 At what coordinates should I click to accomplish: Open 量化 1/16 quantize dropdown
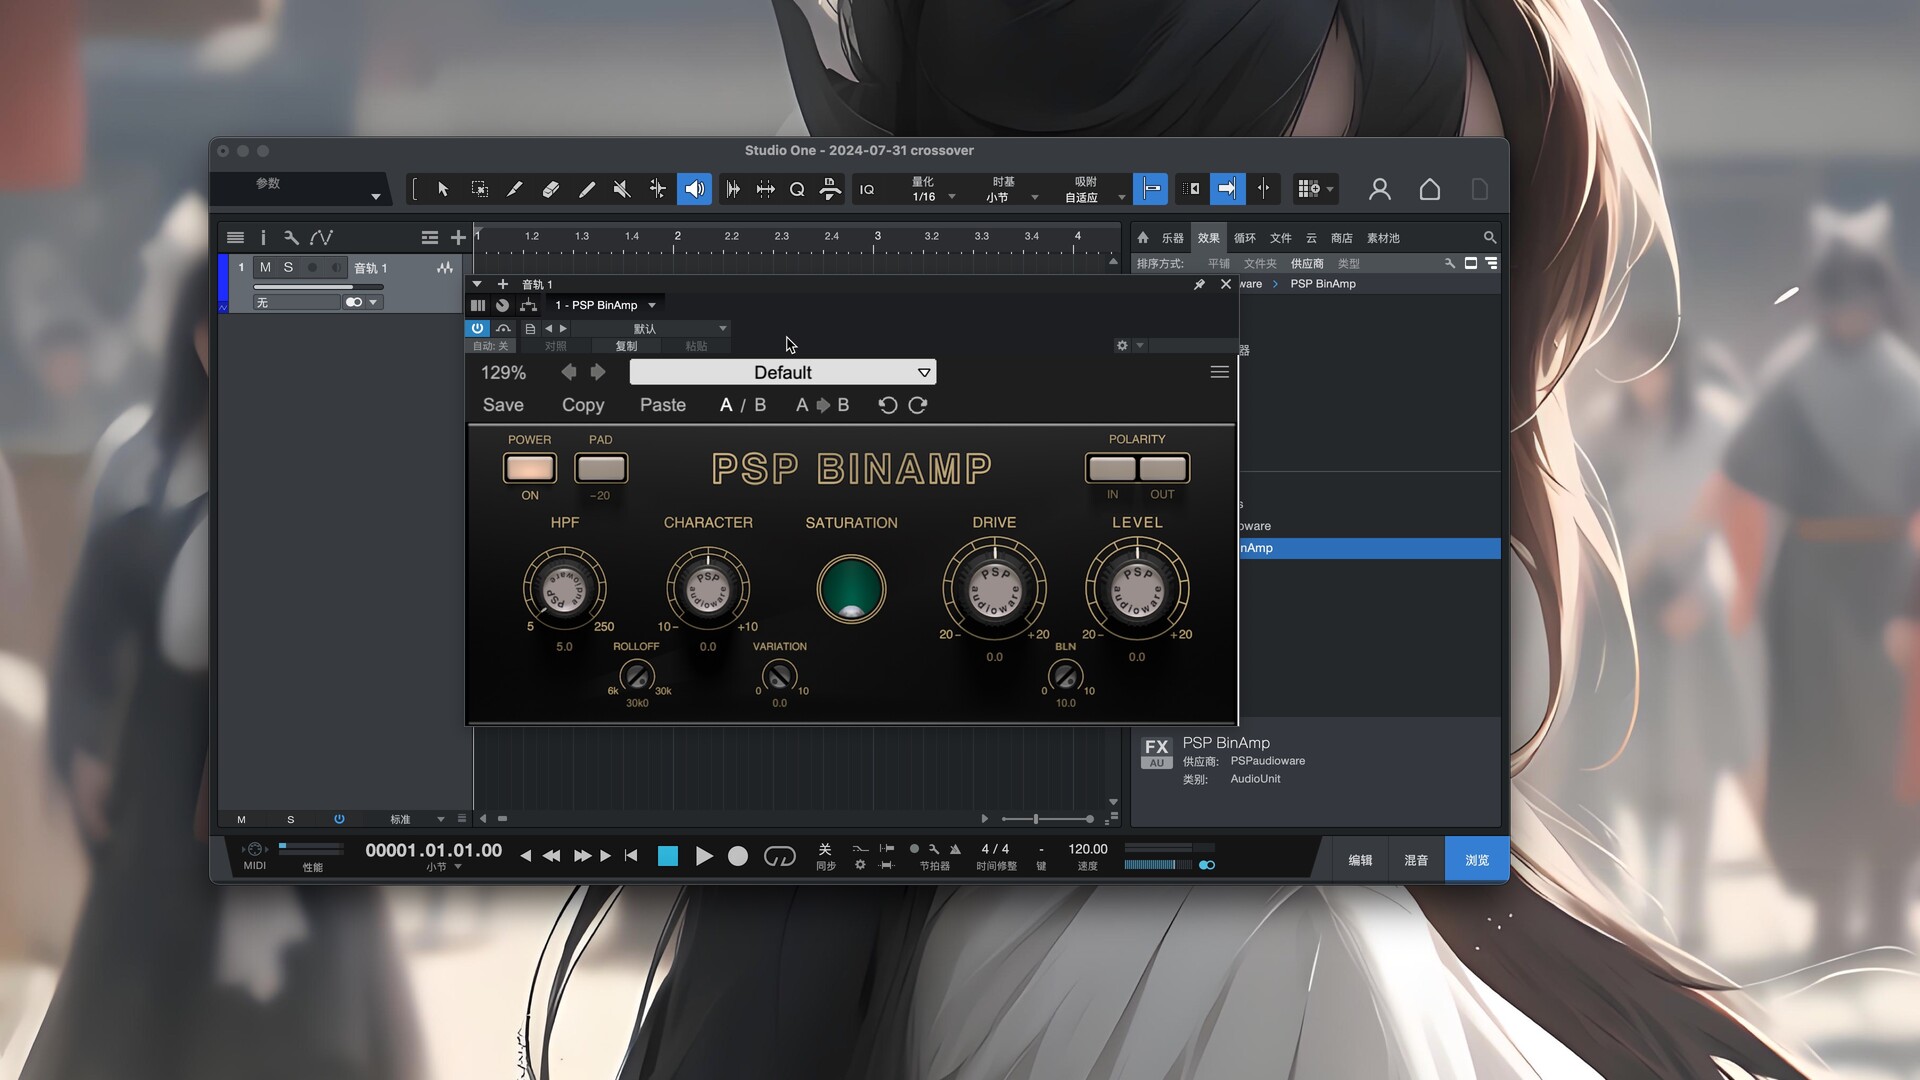tap(931, 189)
